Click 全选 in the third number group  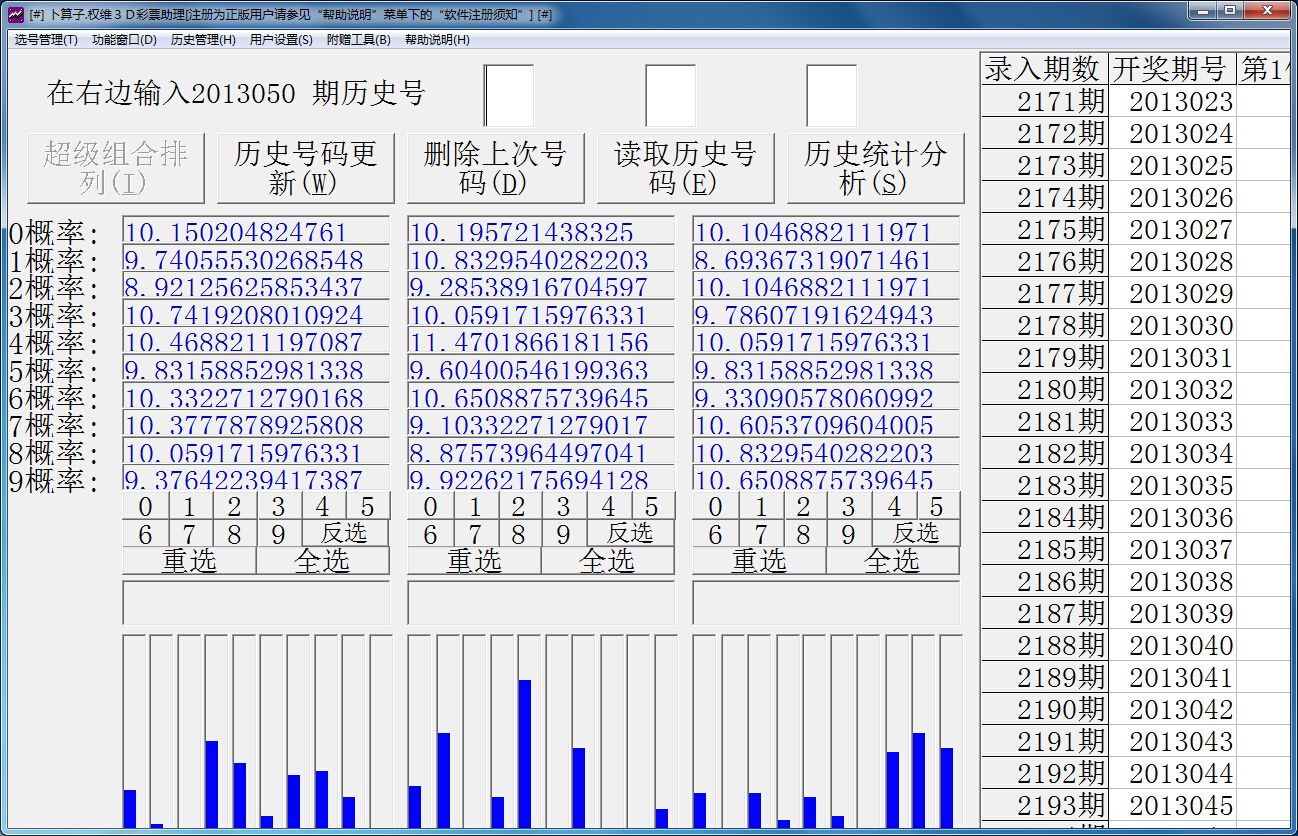click(x=893, y=560)
